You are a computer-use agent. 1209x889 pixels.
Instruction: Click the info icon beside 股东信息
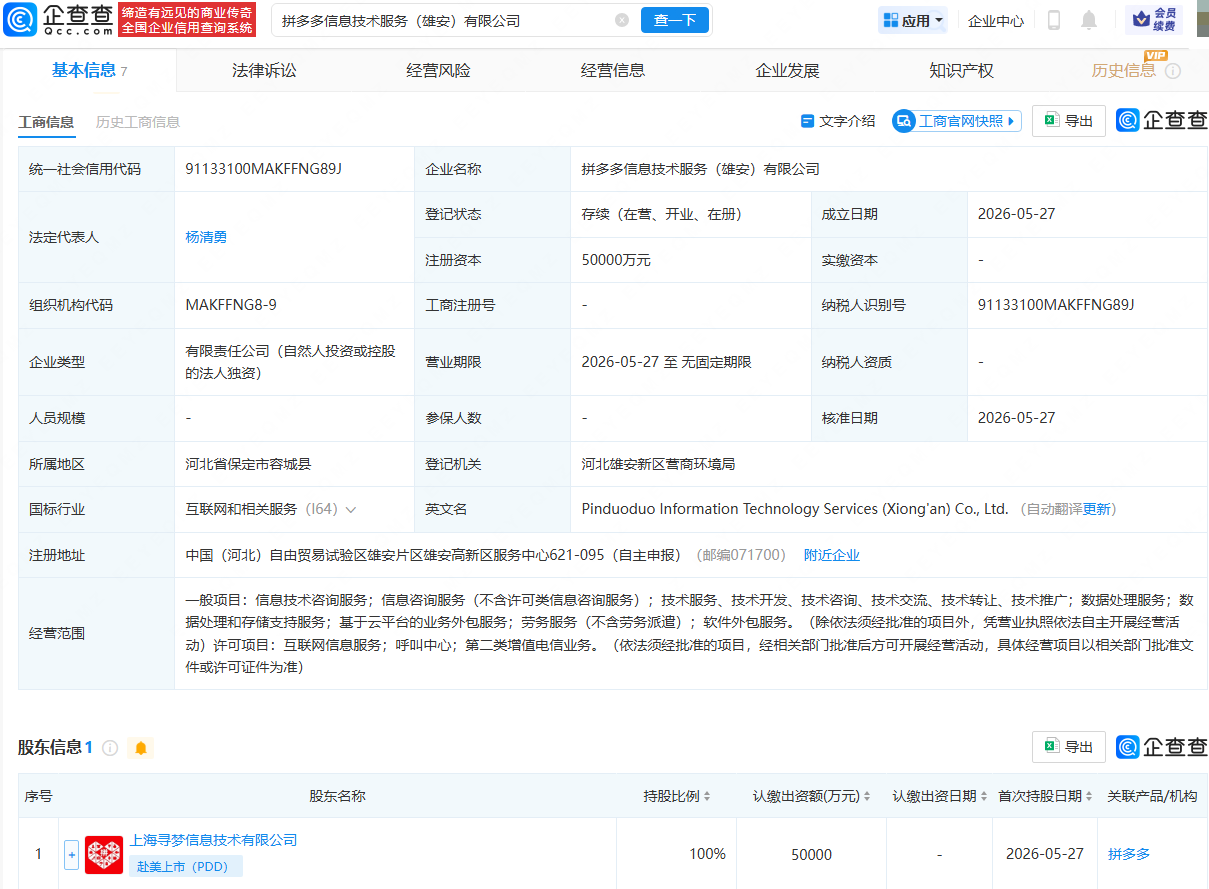[110, 748]
